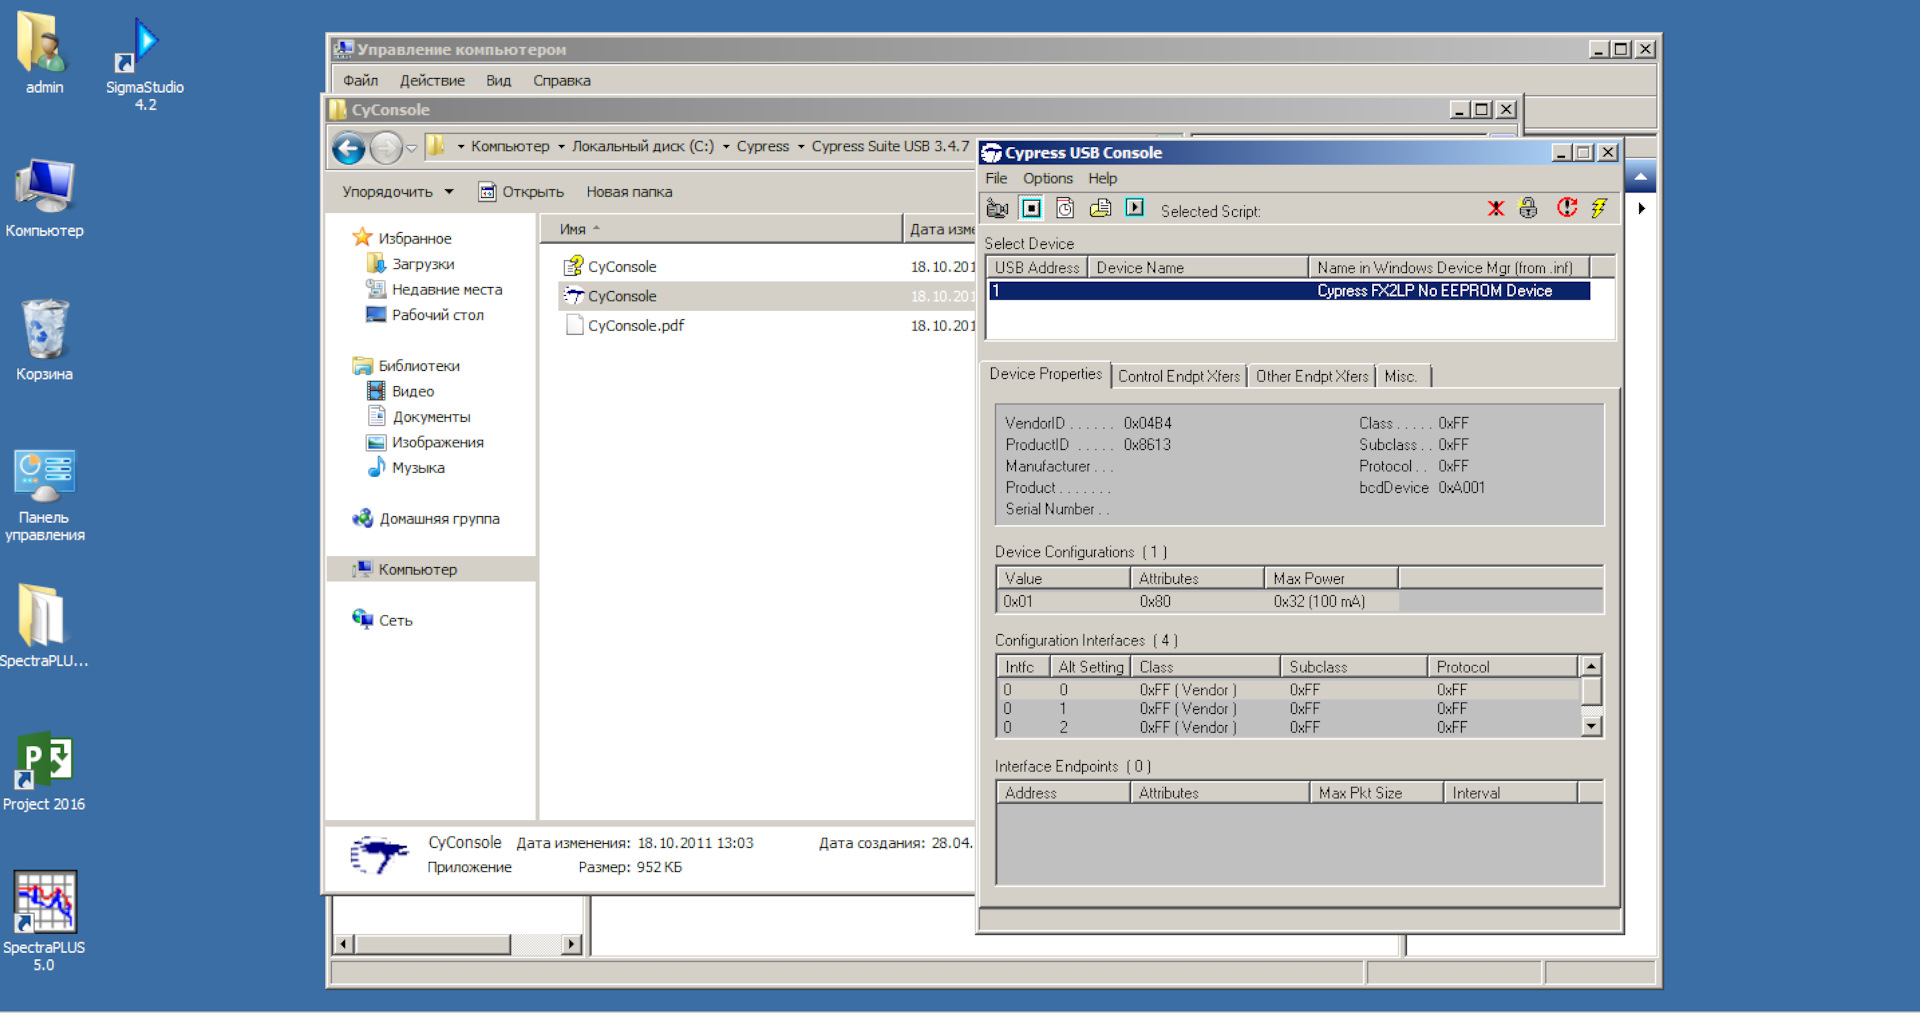1920x1013 pixels.
Task: Click Cypress Suite USB 3.4.7 breadcrumb
Action: click(x=890, y=146)
